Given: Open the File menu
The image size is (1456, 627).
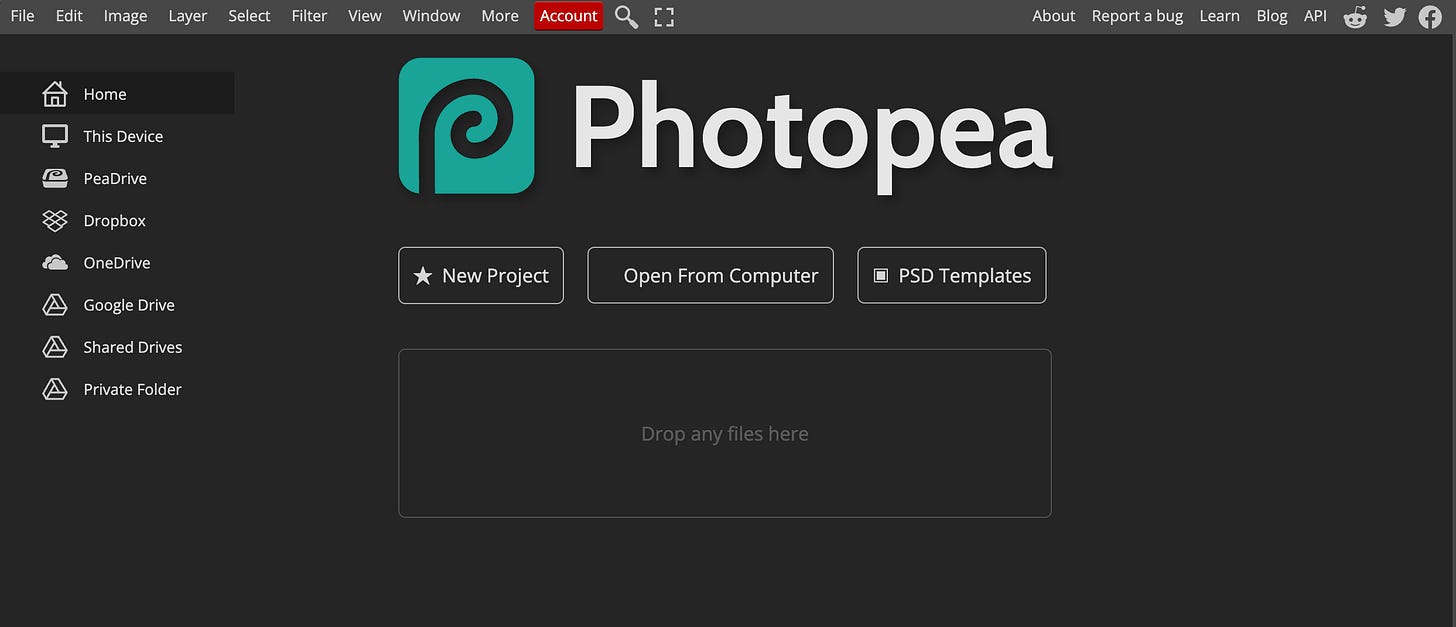Looking at the screenshot, I should [x=22, y=16].
